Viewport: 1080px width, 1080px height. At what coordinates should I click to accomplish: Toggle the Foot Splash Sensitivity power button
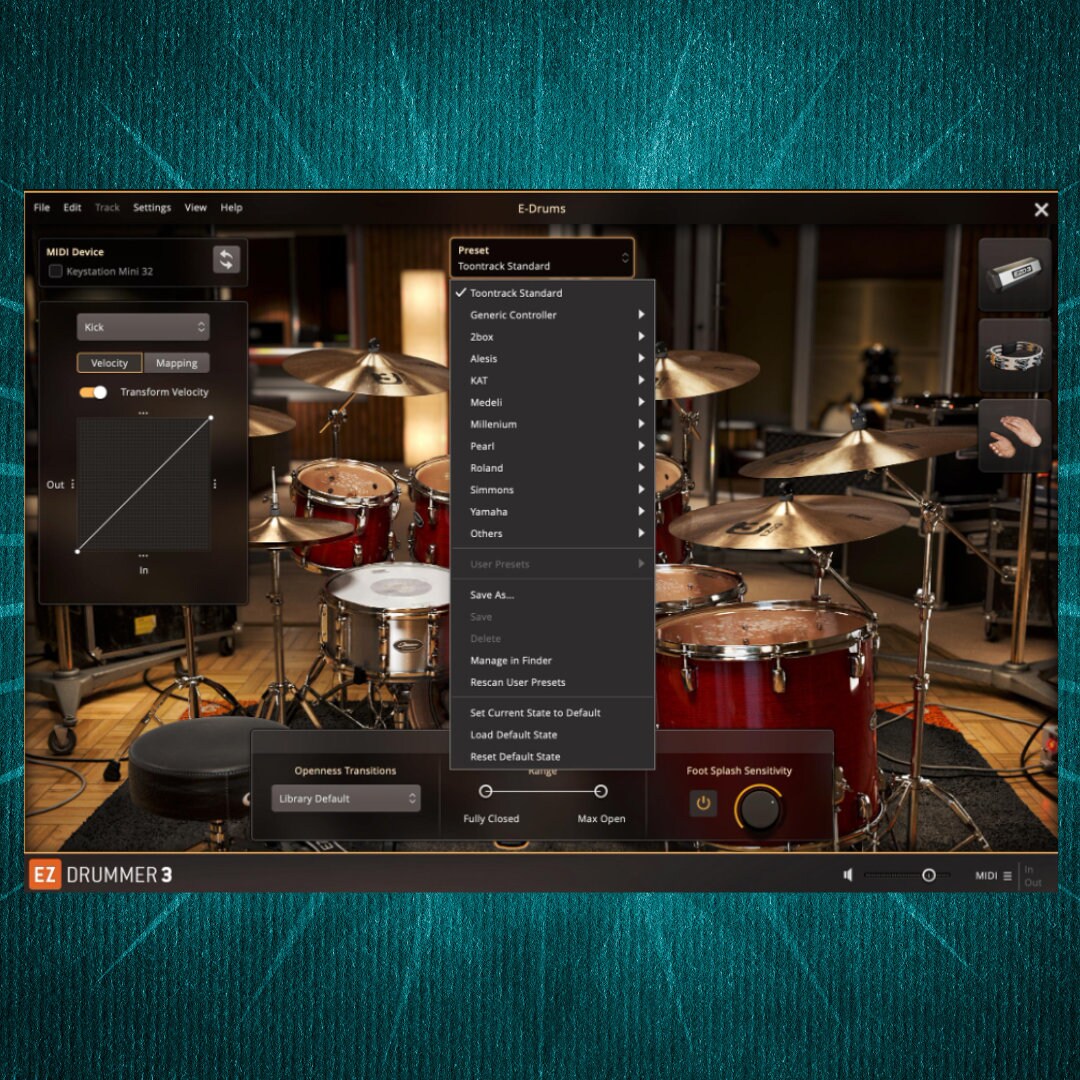click(703, 802)
